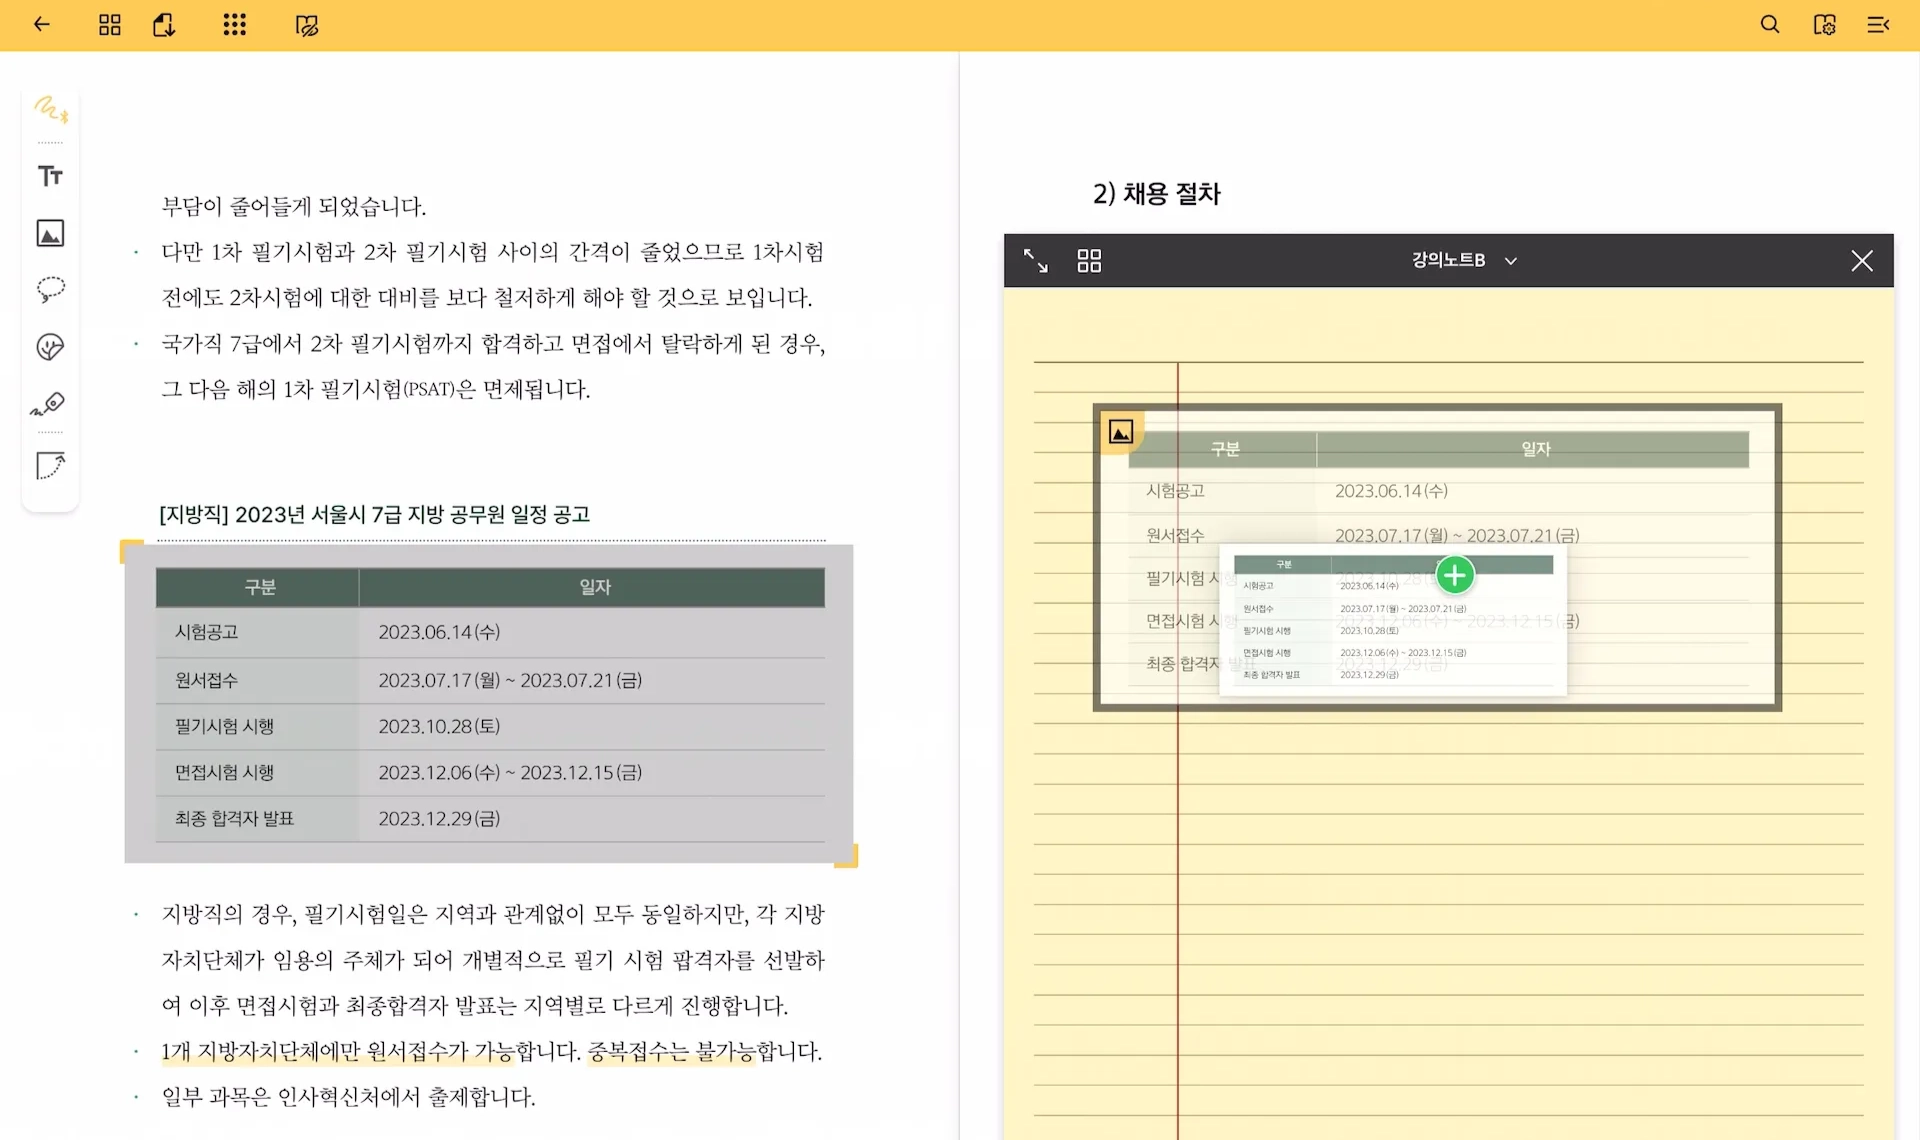
Task: Open the hamburger sidebar menu
Action: (1878, 25)
